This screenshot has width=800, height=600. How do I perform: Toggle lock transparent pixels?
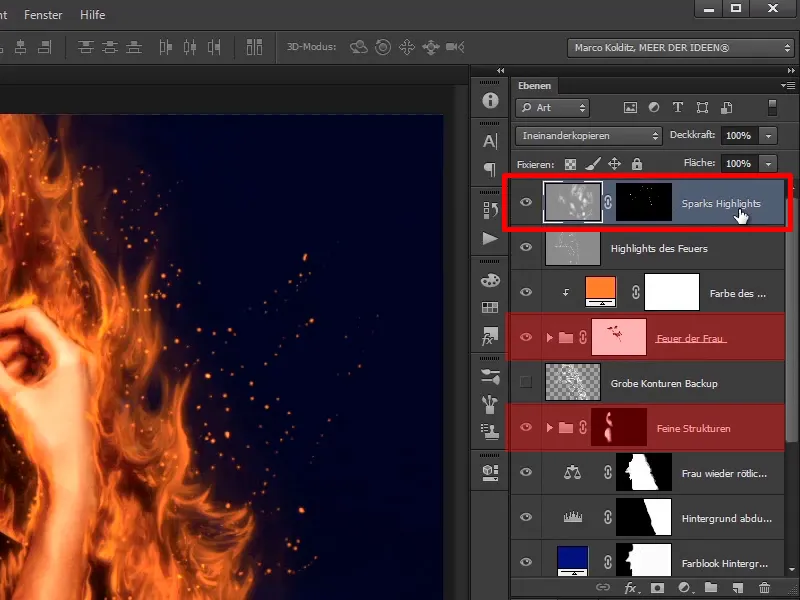point(570,164)
